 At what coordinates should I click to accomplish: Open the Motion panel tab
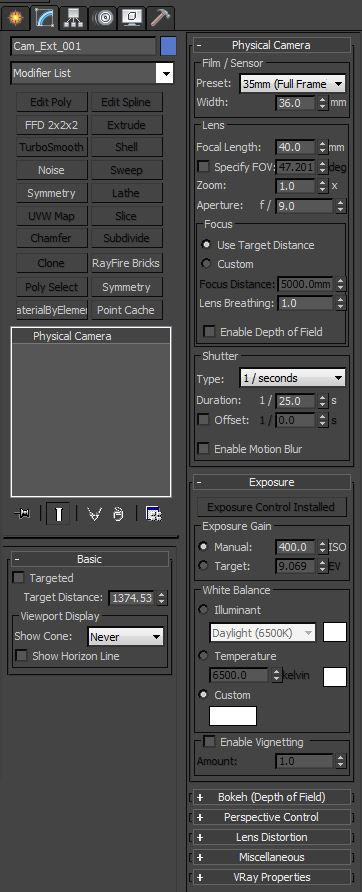coord(103,18)
